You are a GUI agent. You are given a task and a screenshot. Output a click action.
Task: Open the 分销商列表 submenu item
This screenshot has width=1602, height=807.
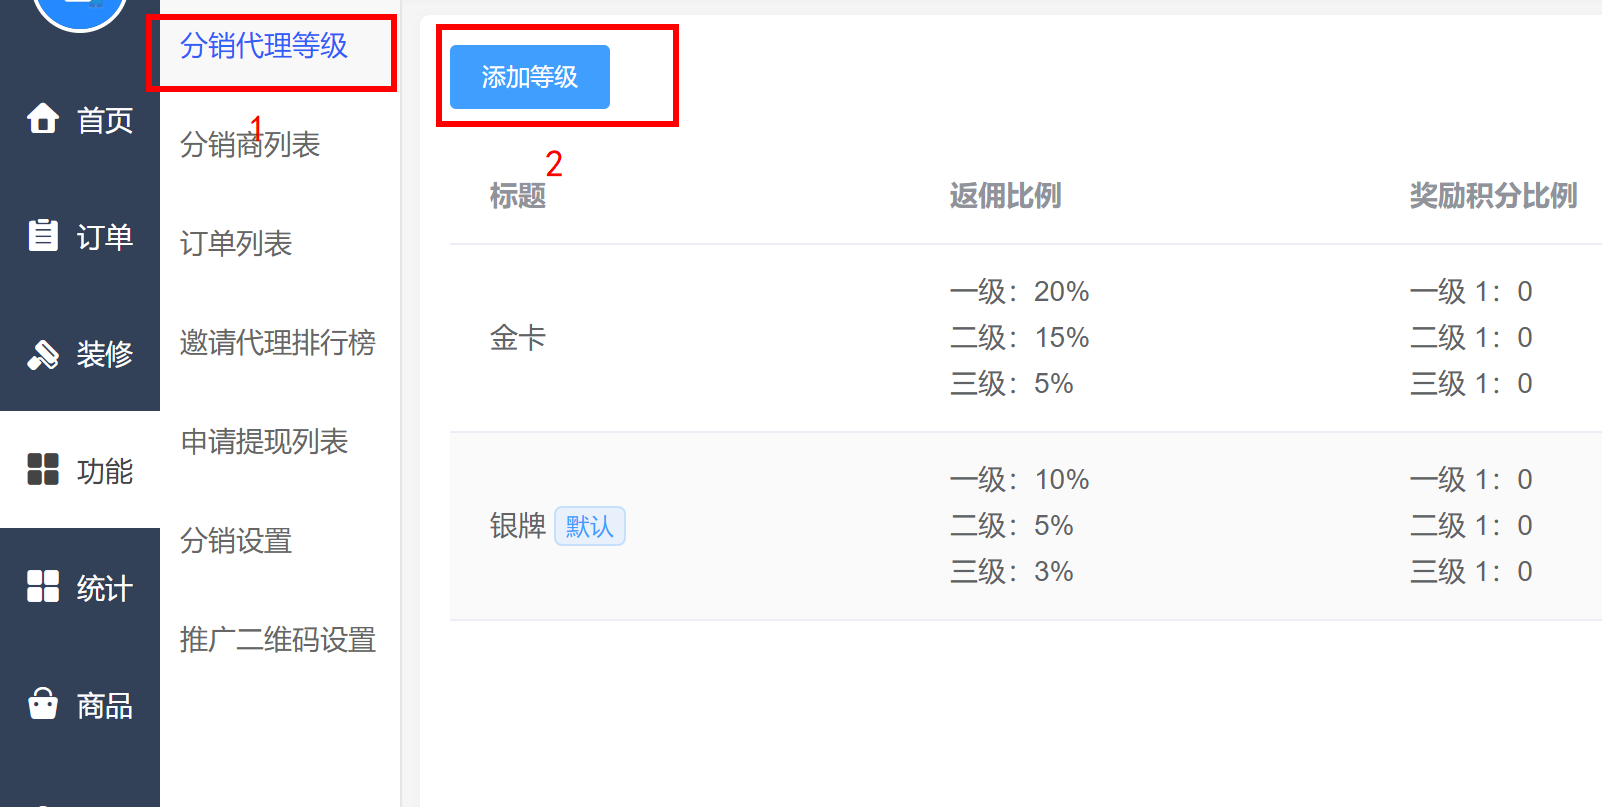pos(250,145)
